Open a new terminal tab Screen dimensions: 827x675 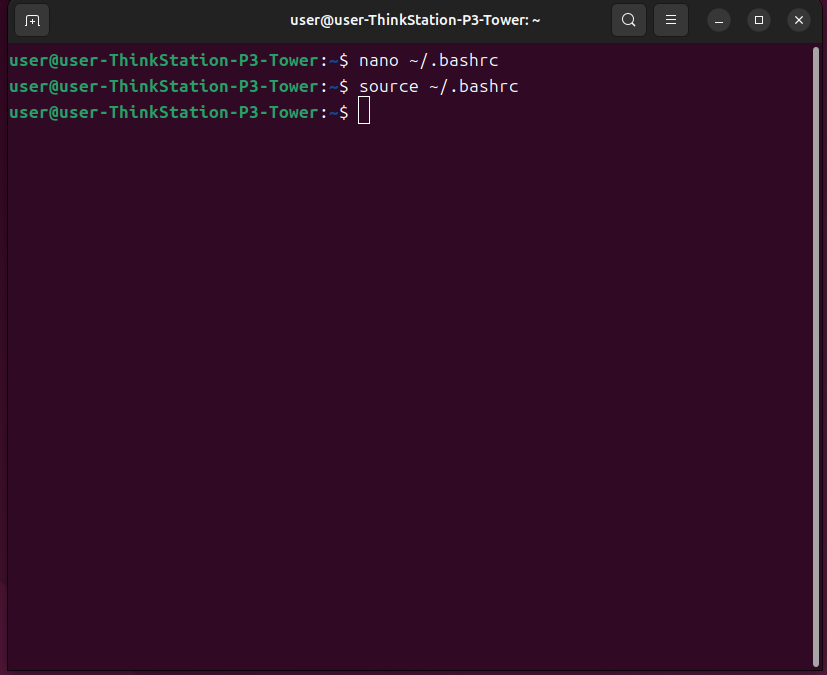(32, 21)
